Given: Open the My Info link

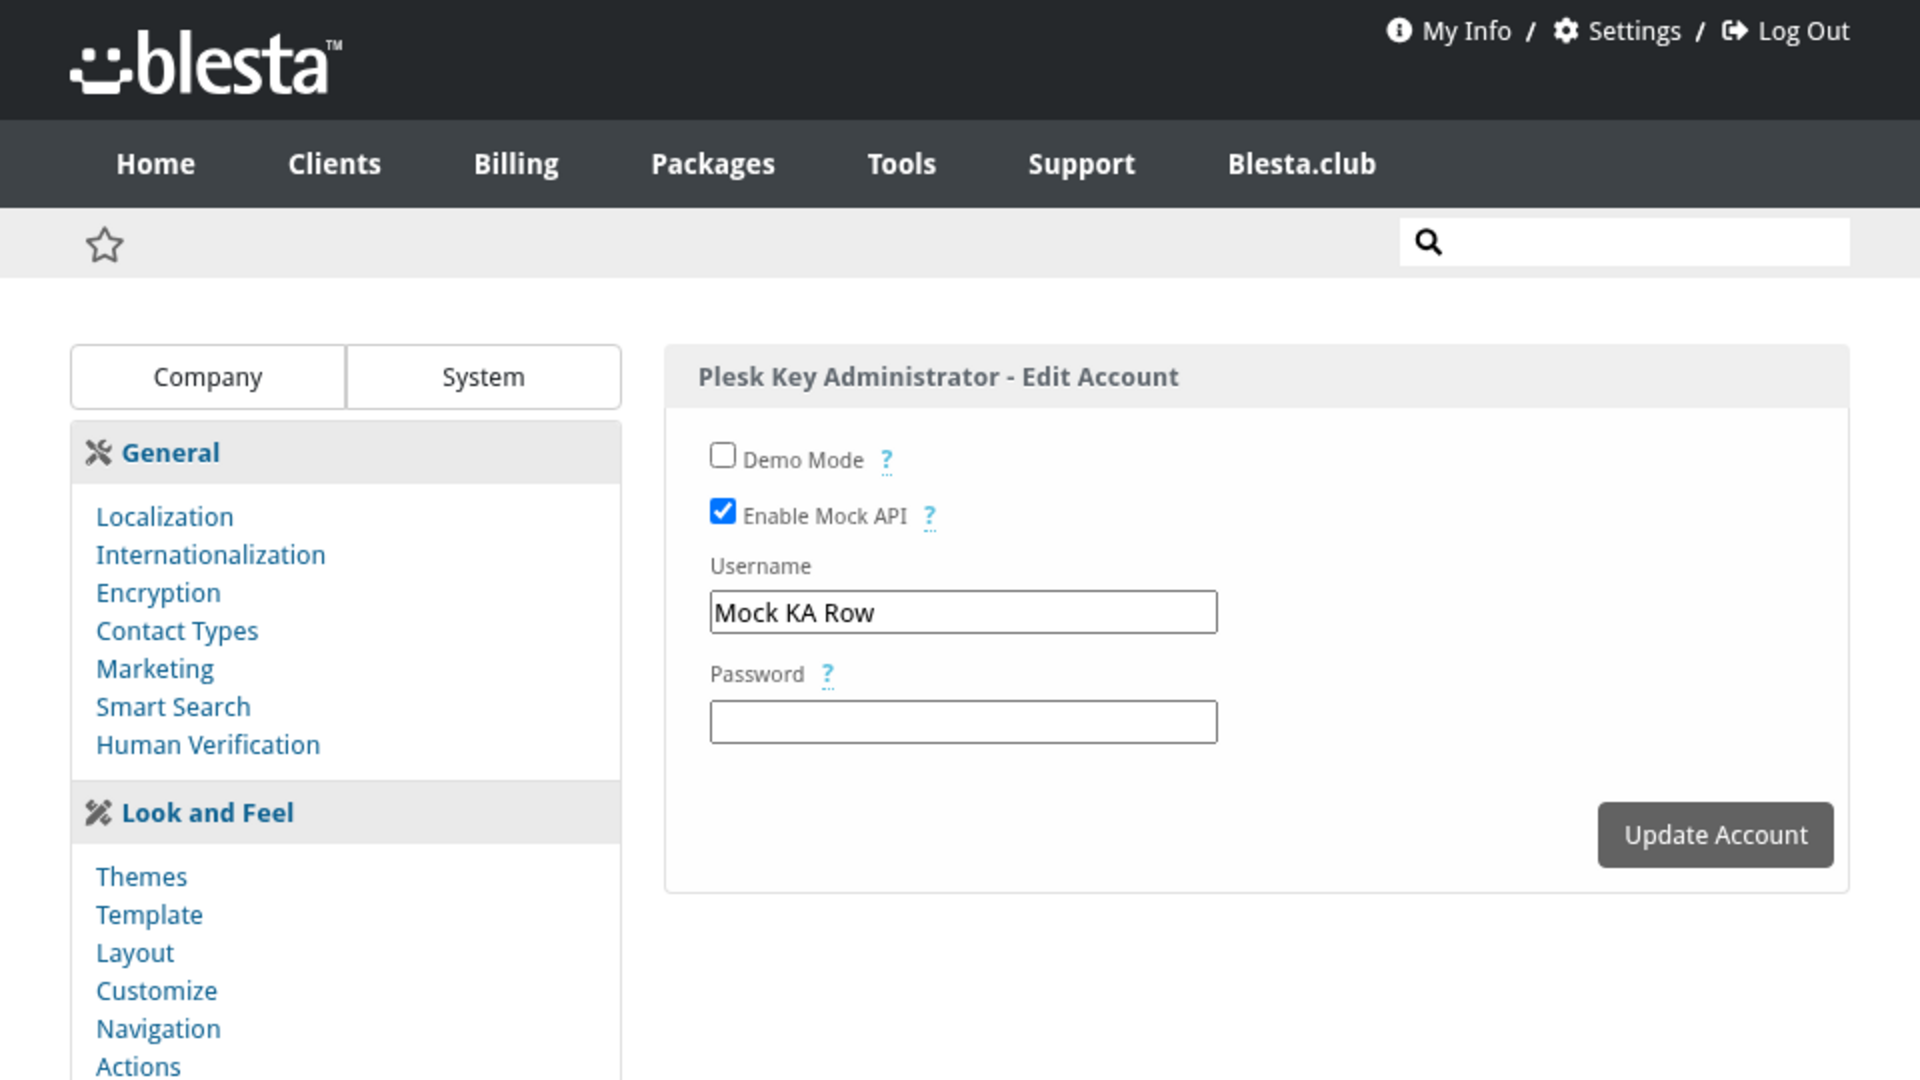Looking at the screenshot, I should [1466, 31].
